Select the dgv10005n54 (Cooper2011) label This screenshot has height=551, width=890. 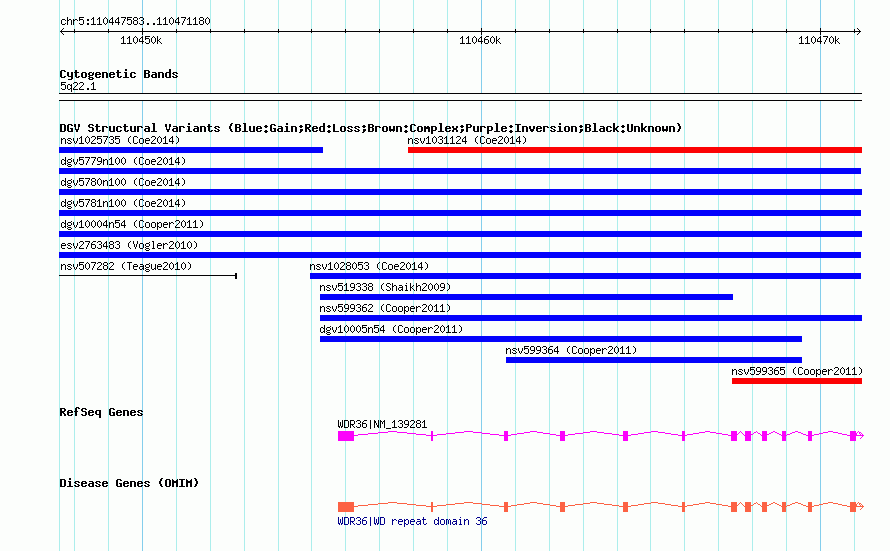pyautogui.click(x=391, y=329)
